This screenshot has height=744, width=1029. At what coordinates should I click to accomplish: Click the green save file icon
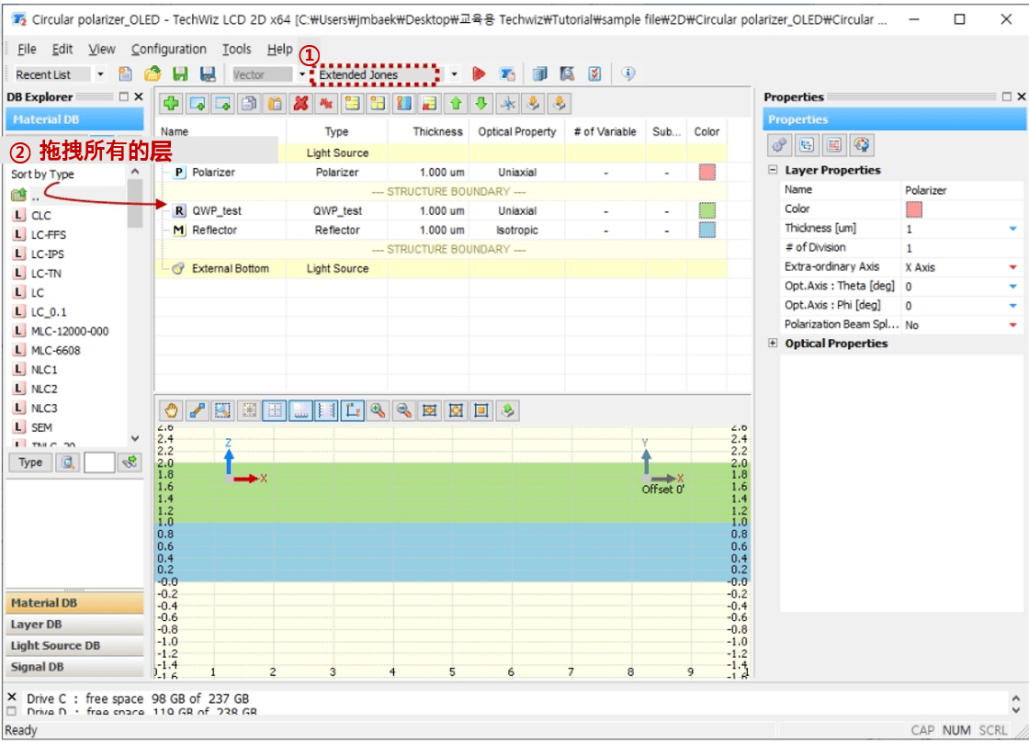180,74
